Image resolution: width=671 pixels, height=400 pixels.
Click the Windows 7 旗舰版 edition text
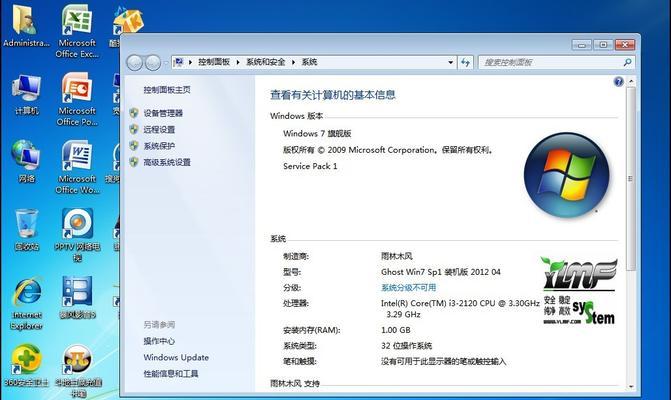[317, 133]
